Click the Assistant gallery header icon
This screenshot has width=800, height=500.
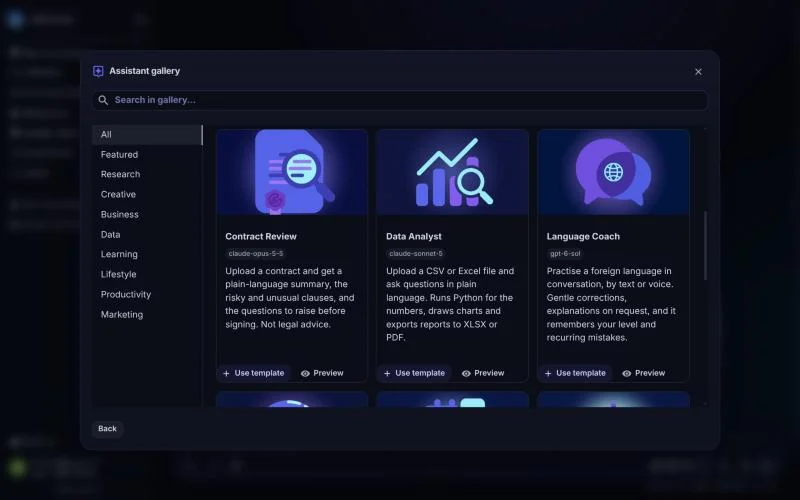click(98, 71)
